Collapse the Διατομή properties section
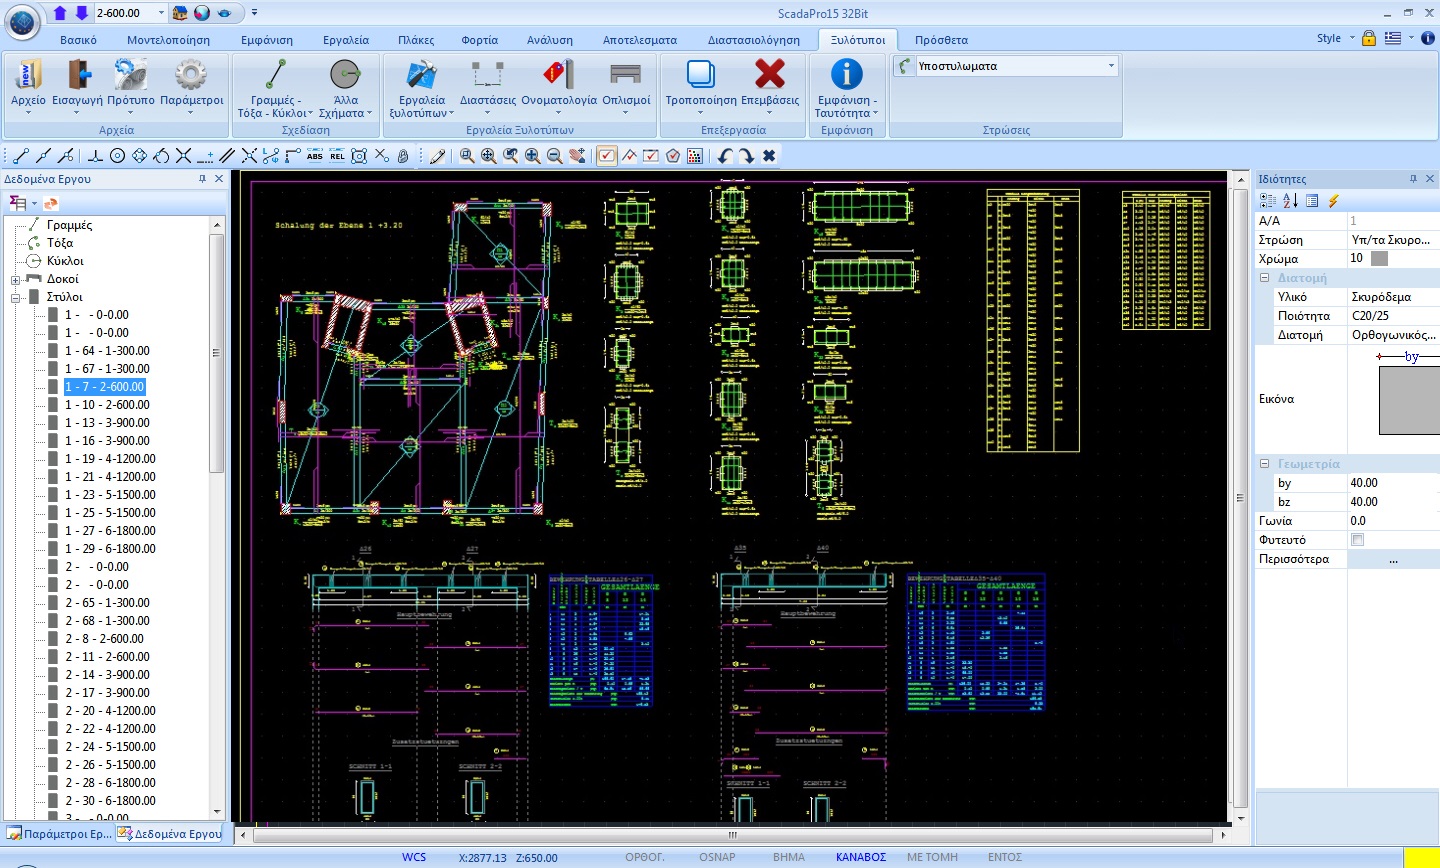This screenshot has width=1440, height=868. 1264,278
